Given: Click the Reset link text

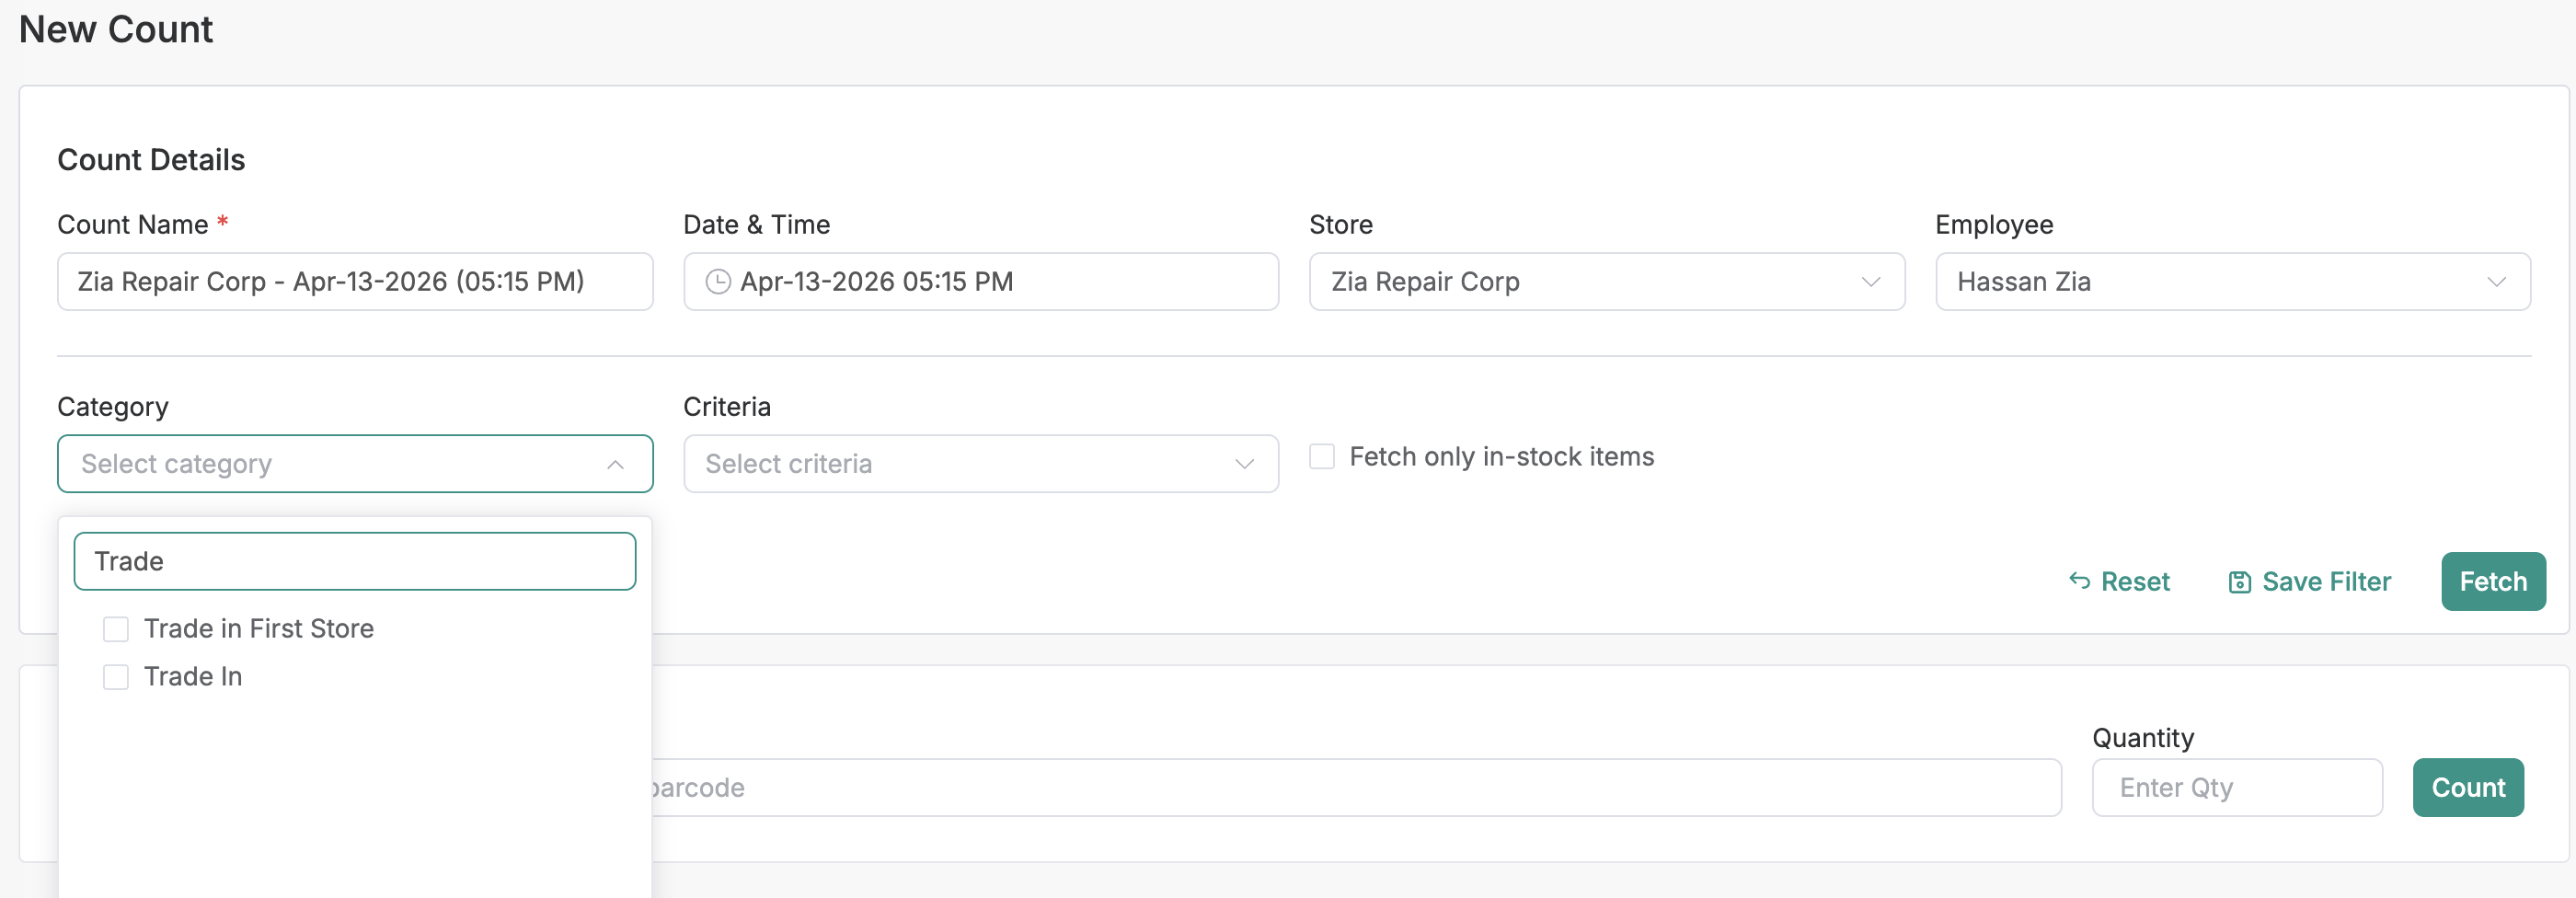Looking at the screenshot, I should click(x=2135, y=582).
